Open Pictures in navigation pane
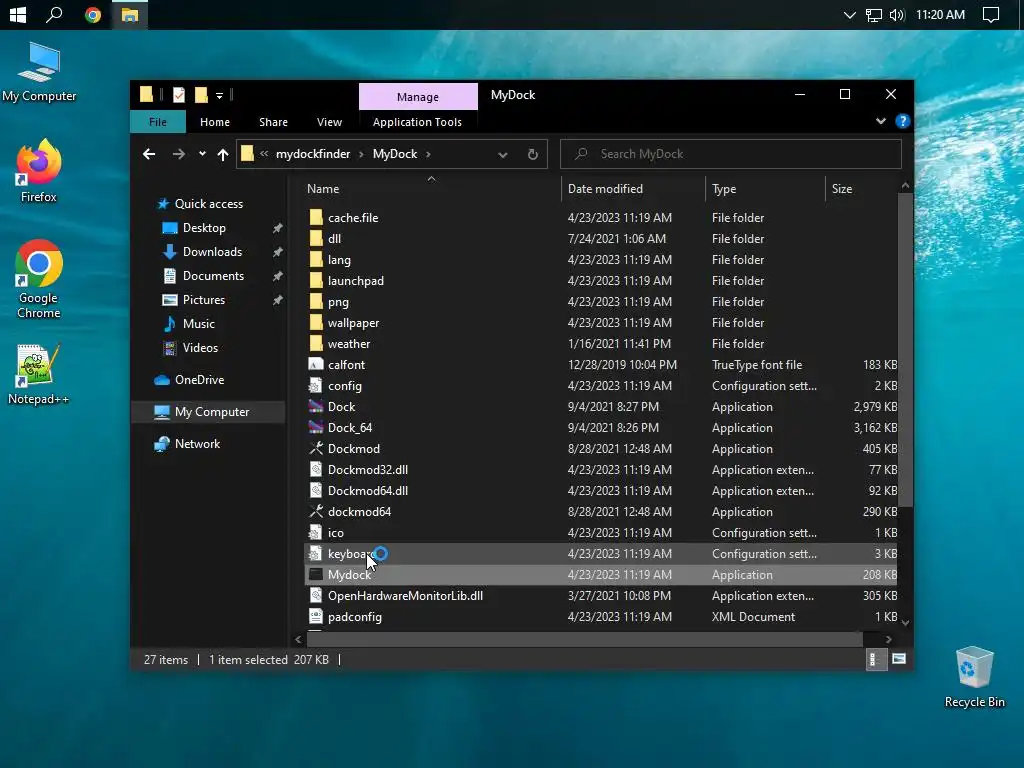The height and width of the screenshot is (768, 1024). coord(204,300)
